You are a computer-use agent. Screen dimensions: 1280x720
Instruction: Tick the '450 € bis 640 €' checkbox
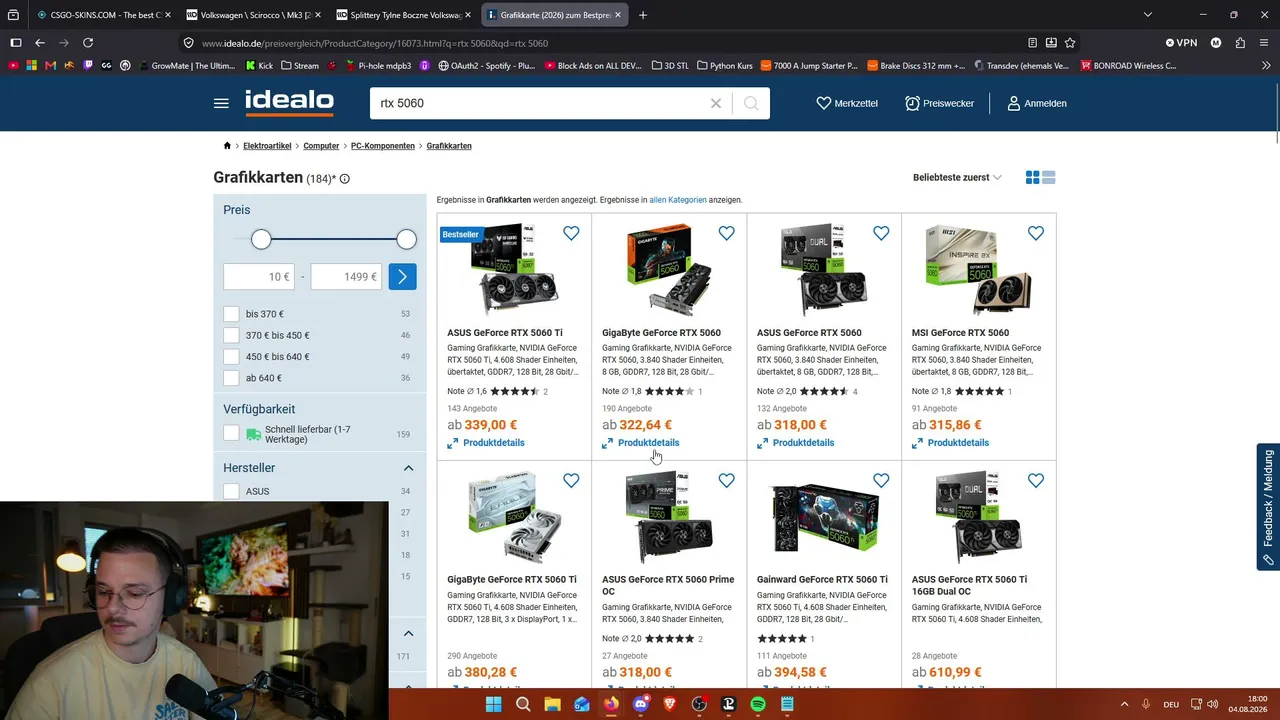click(231, 357)
